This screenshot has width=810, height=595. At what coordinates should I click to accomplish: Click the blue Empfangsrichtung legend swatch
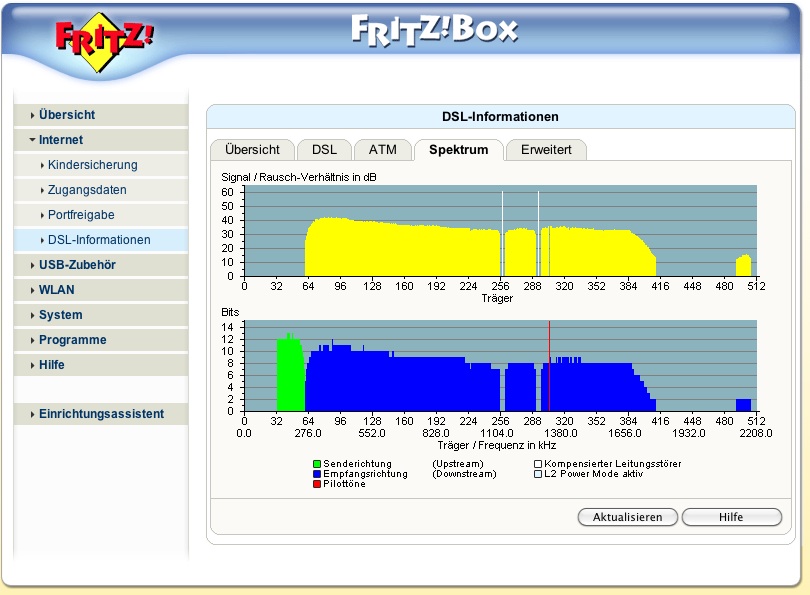(317, 474)
